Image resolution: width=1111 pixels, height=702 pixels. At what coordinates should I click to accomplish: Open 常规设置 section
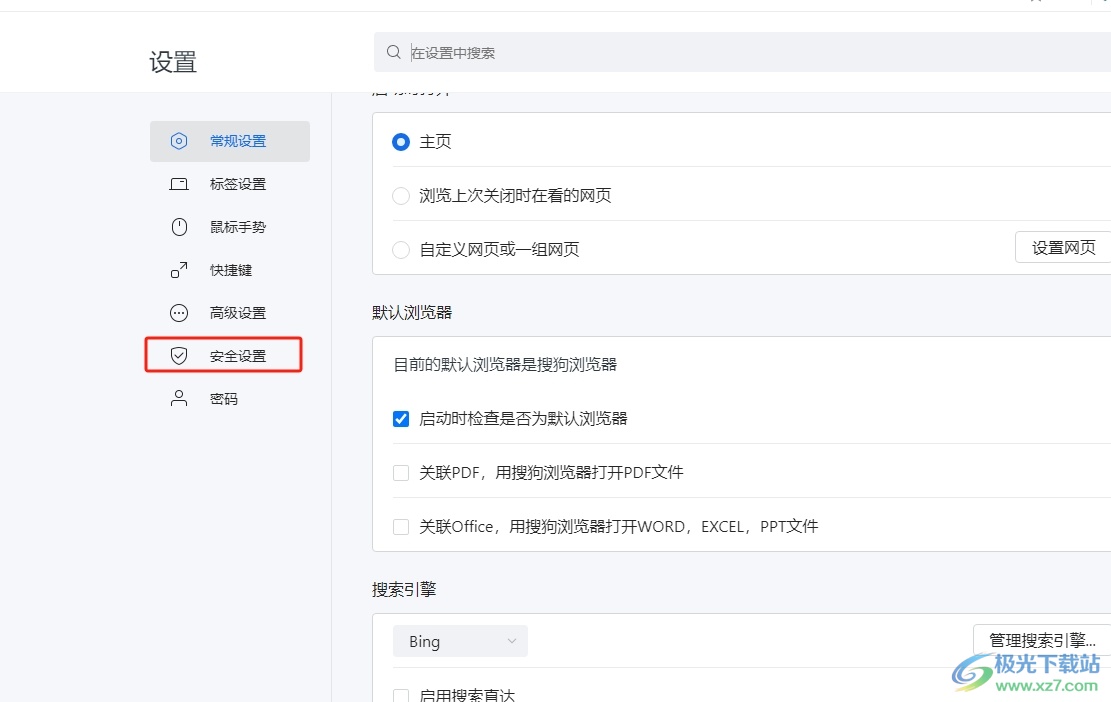230,141
